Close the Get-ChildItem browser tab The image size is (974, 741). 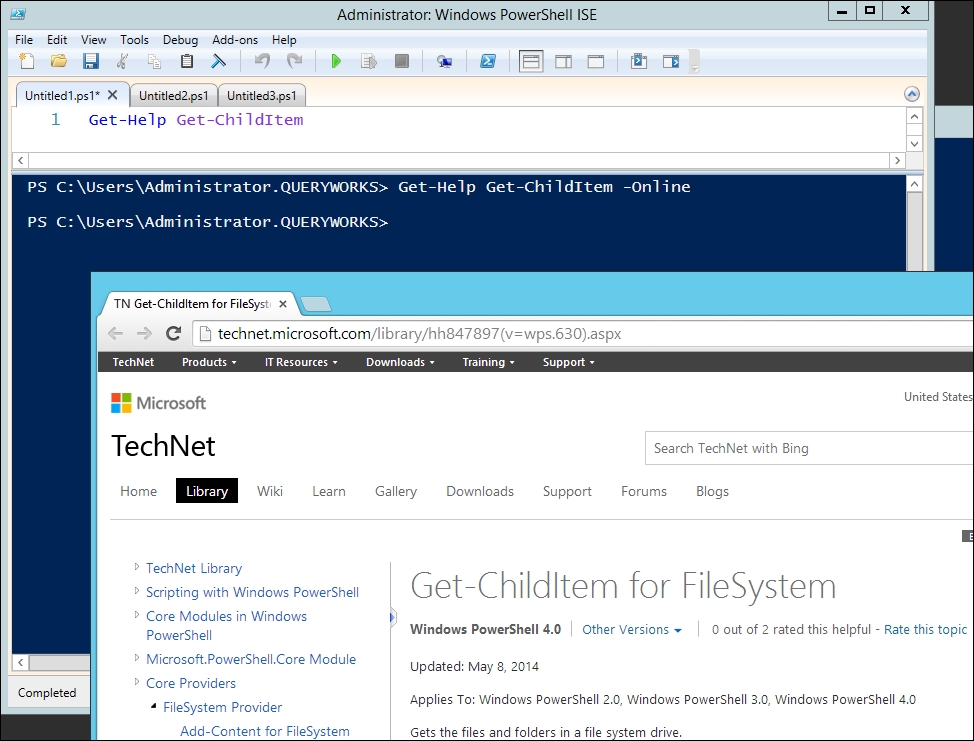pos(283,304)
